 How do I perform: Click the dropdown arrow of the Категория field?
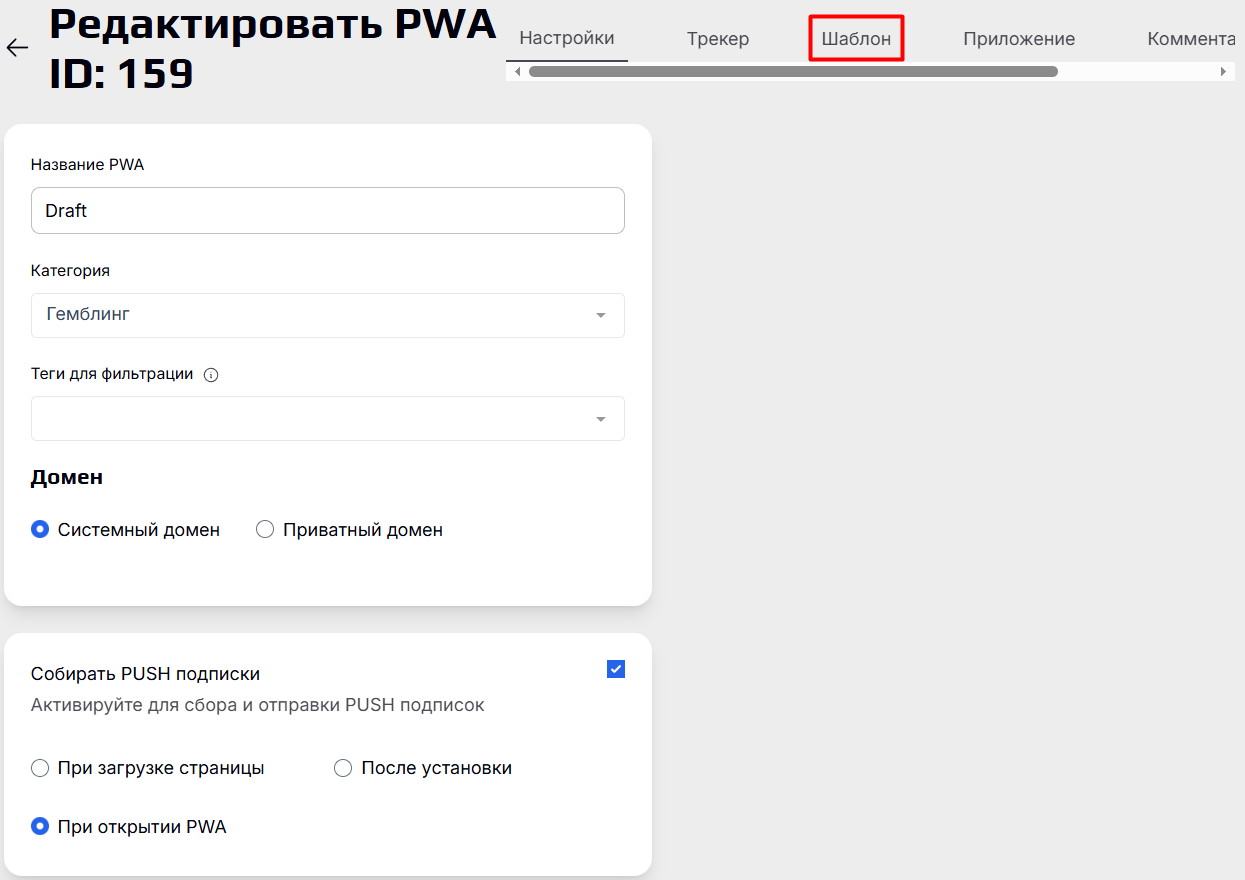(601, 315)
